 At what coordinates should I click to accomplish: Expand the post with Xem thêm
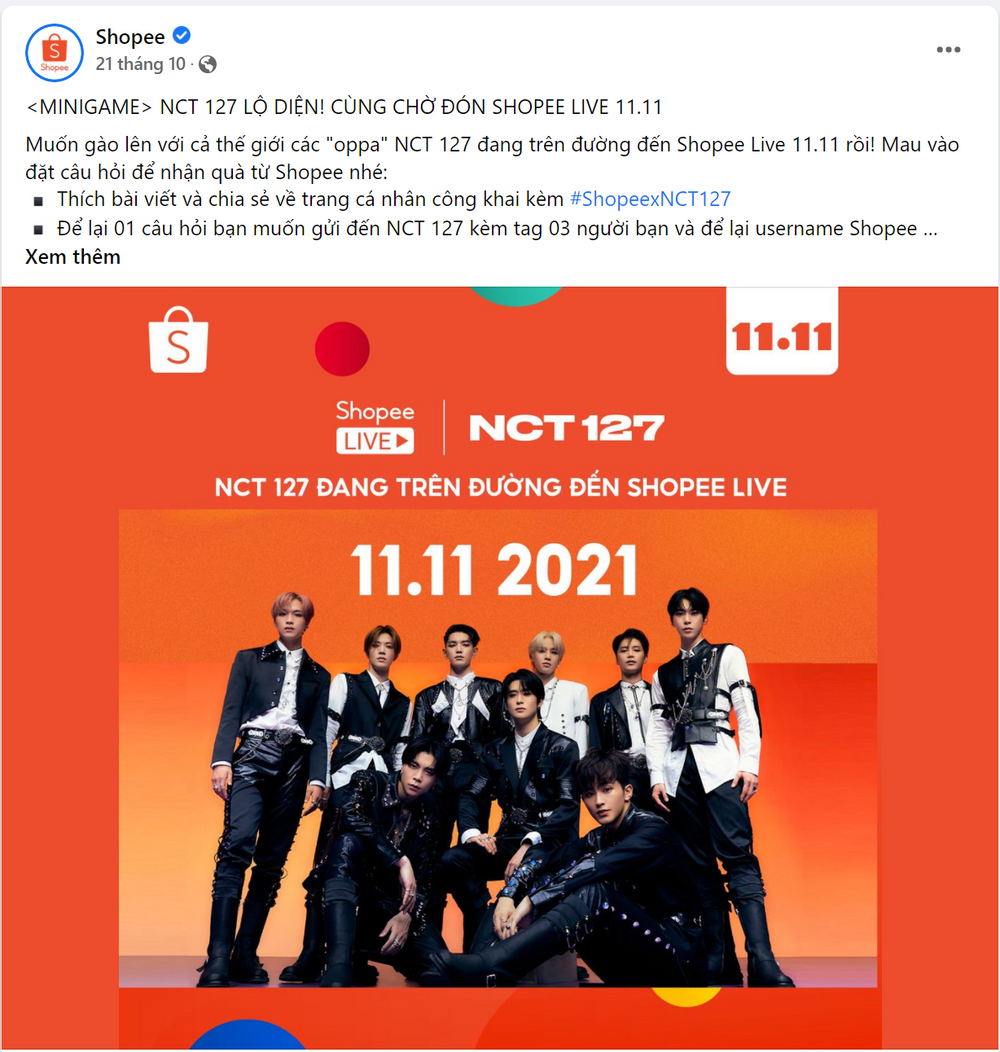(x=72, y=257)
